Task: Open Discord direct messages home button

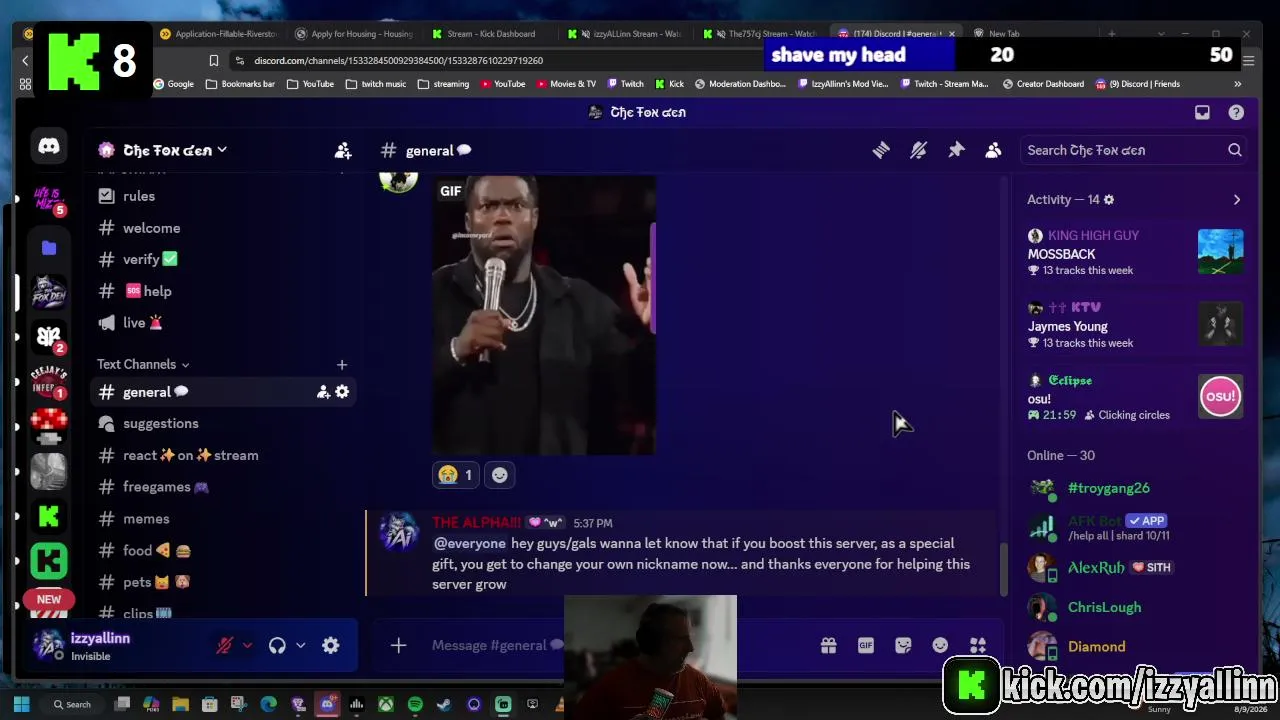Action: 48,147
